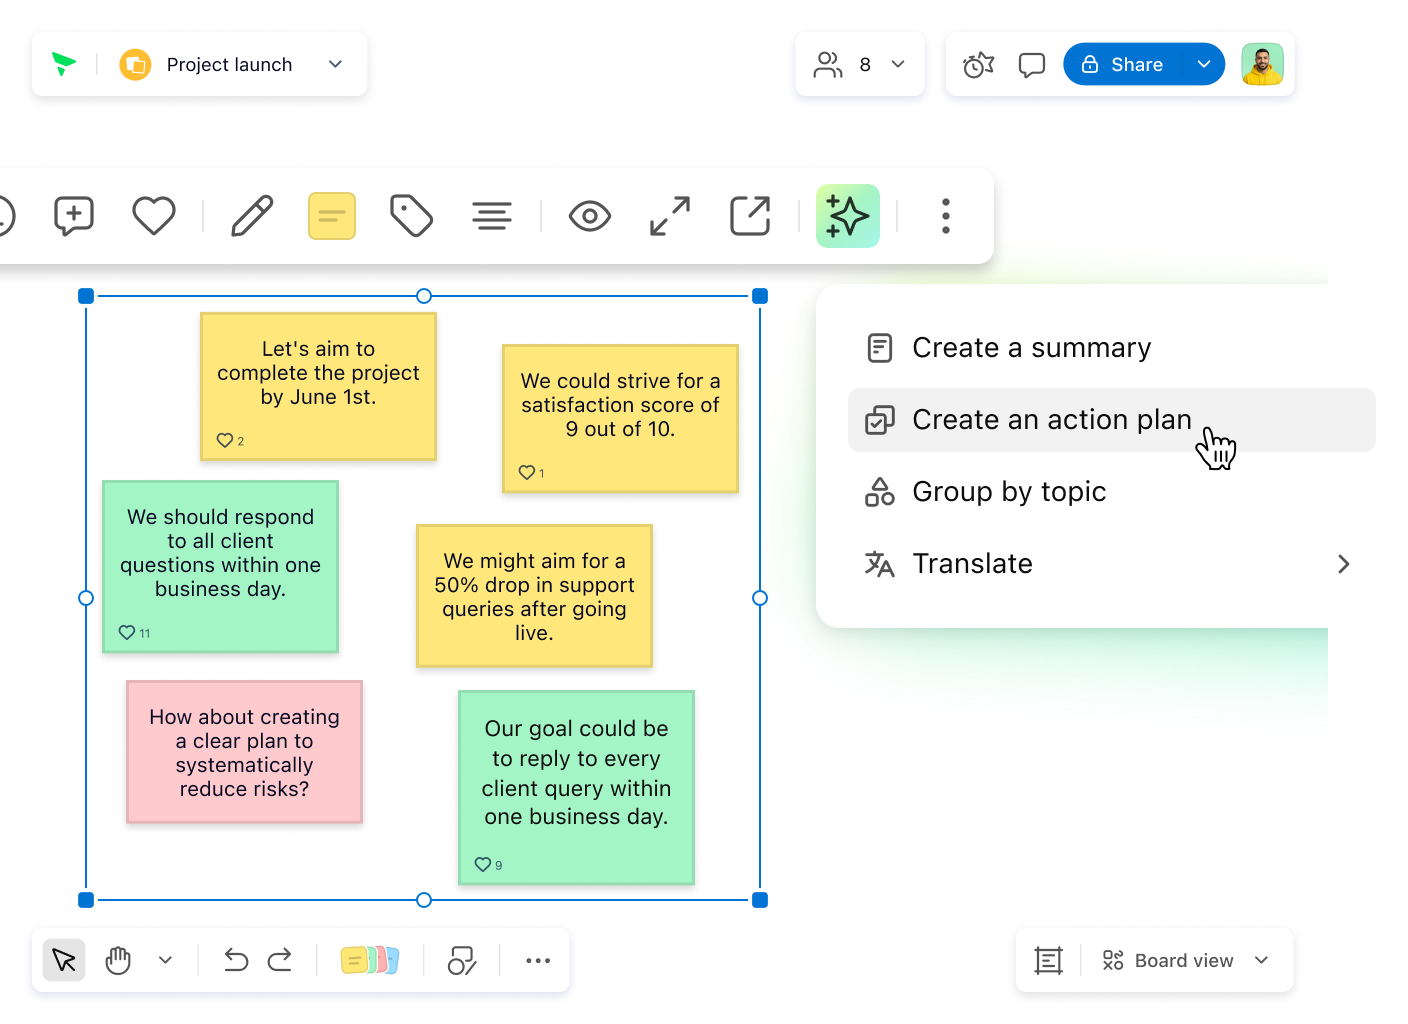Screen dimensions: 1408x1024
Task: Select the 'Our goal could be' green note
Action: 576,787
